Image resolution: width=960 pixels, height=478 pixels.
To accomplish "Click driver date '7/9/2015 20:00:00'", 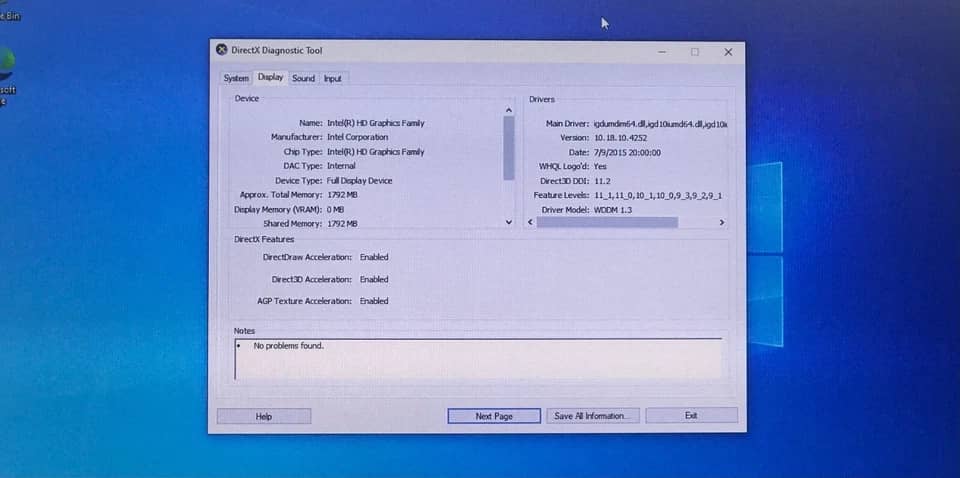I will [627, 152].
